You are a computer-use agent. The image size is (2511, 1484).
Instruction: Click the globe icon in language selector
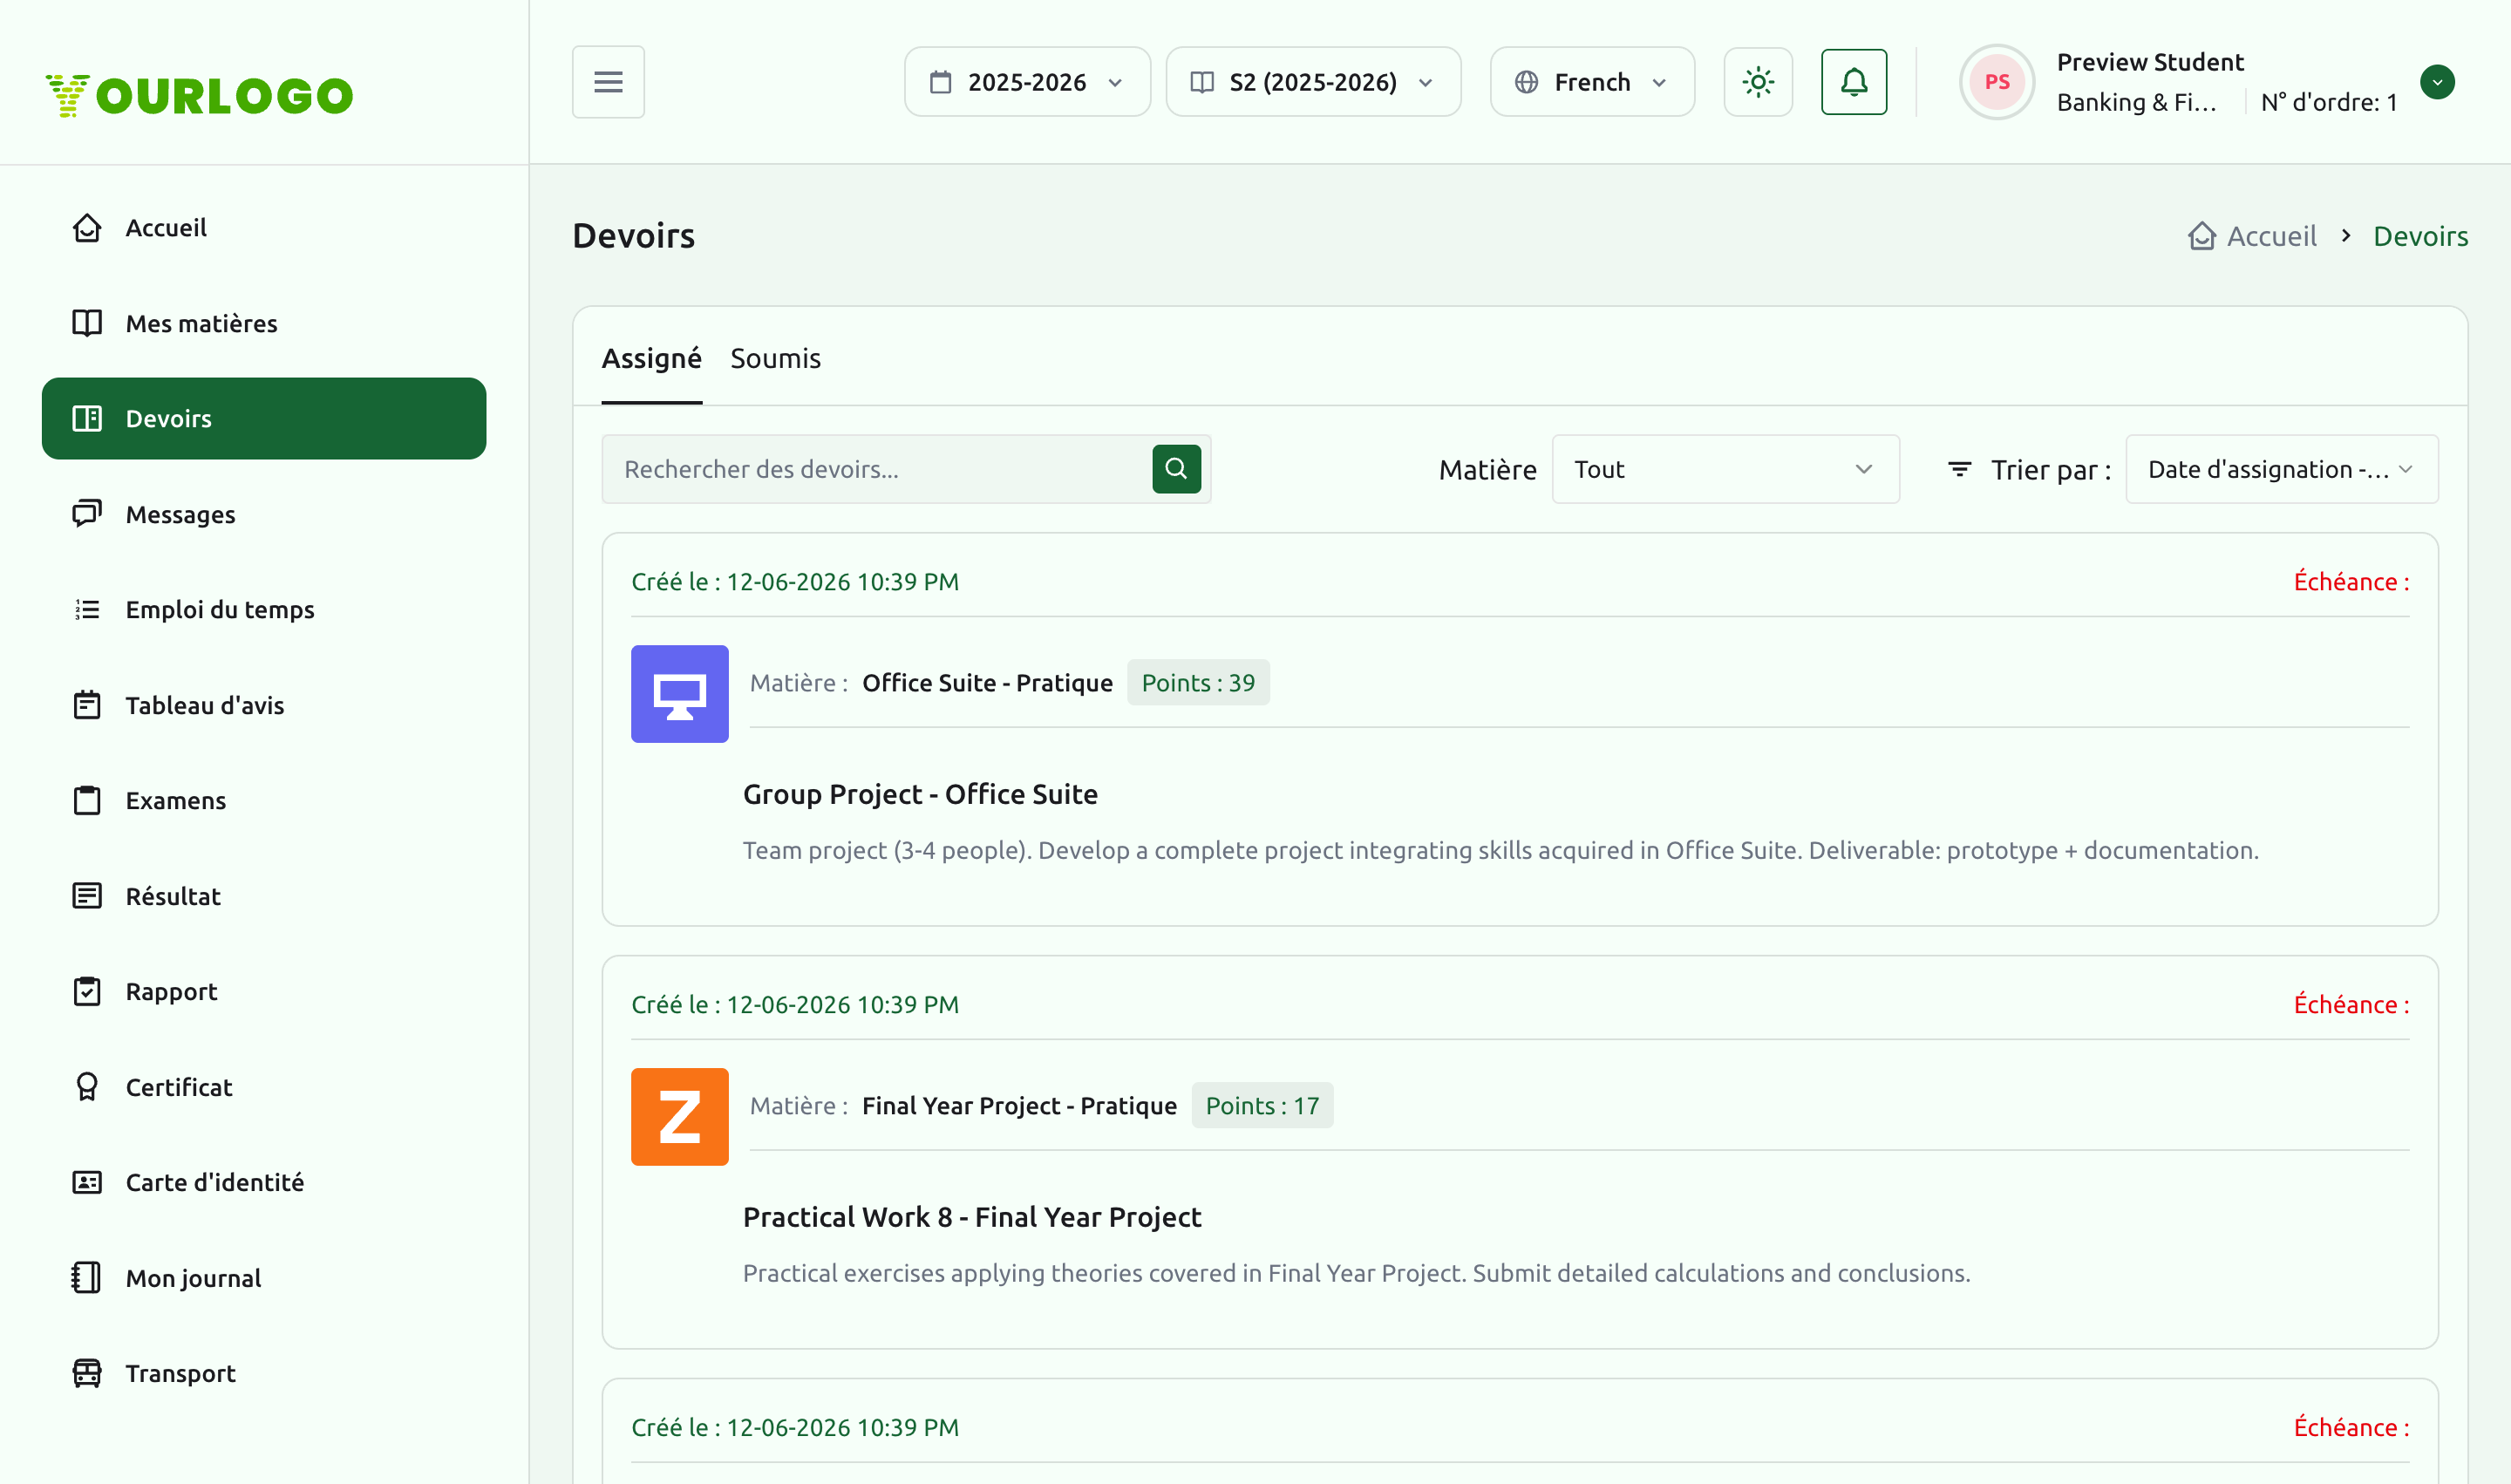coord(1526,82)
